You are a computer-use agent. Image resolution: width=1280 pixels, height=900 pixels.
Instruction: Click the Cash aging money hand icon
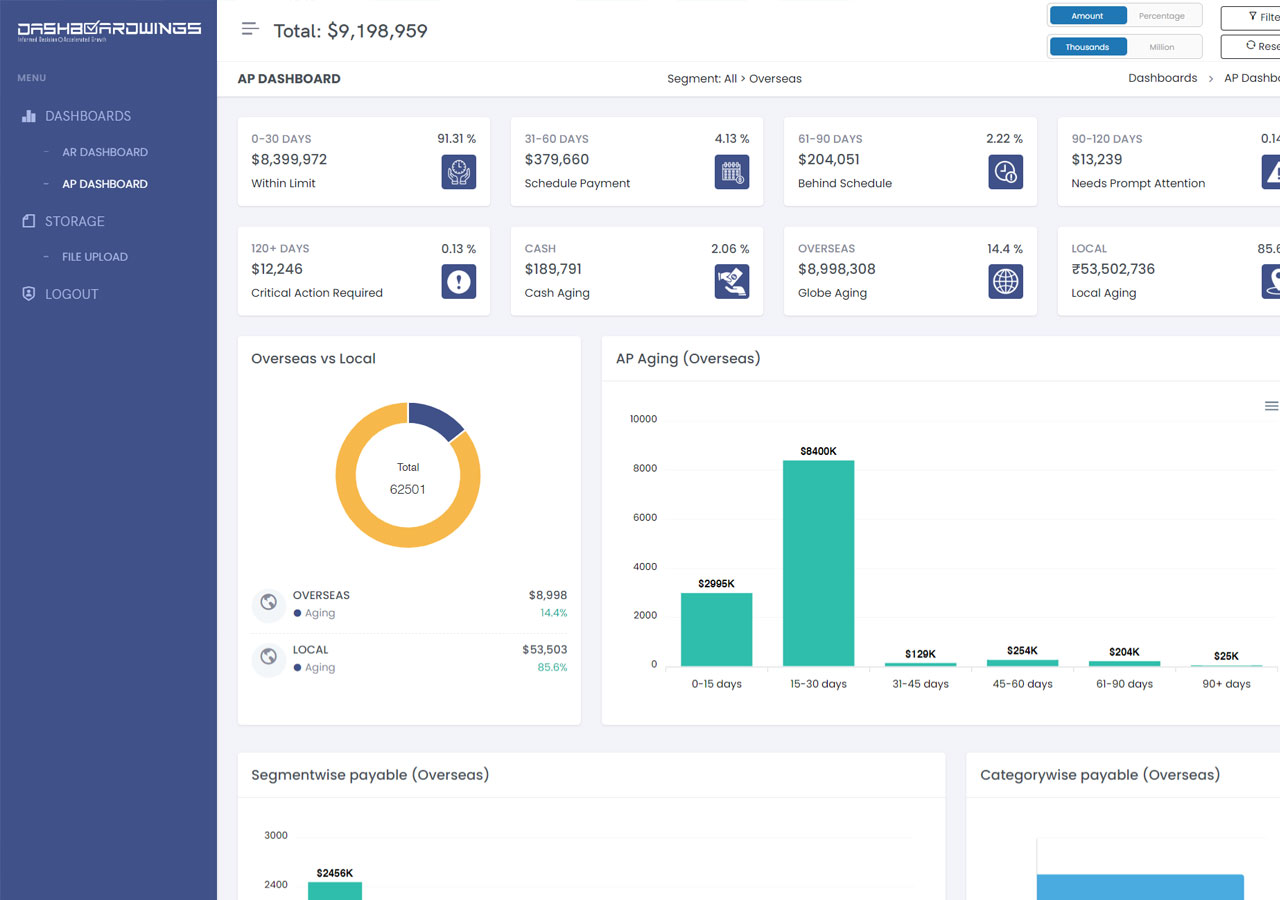coord(732,282)
